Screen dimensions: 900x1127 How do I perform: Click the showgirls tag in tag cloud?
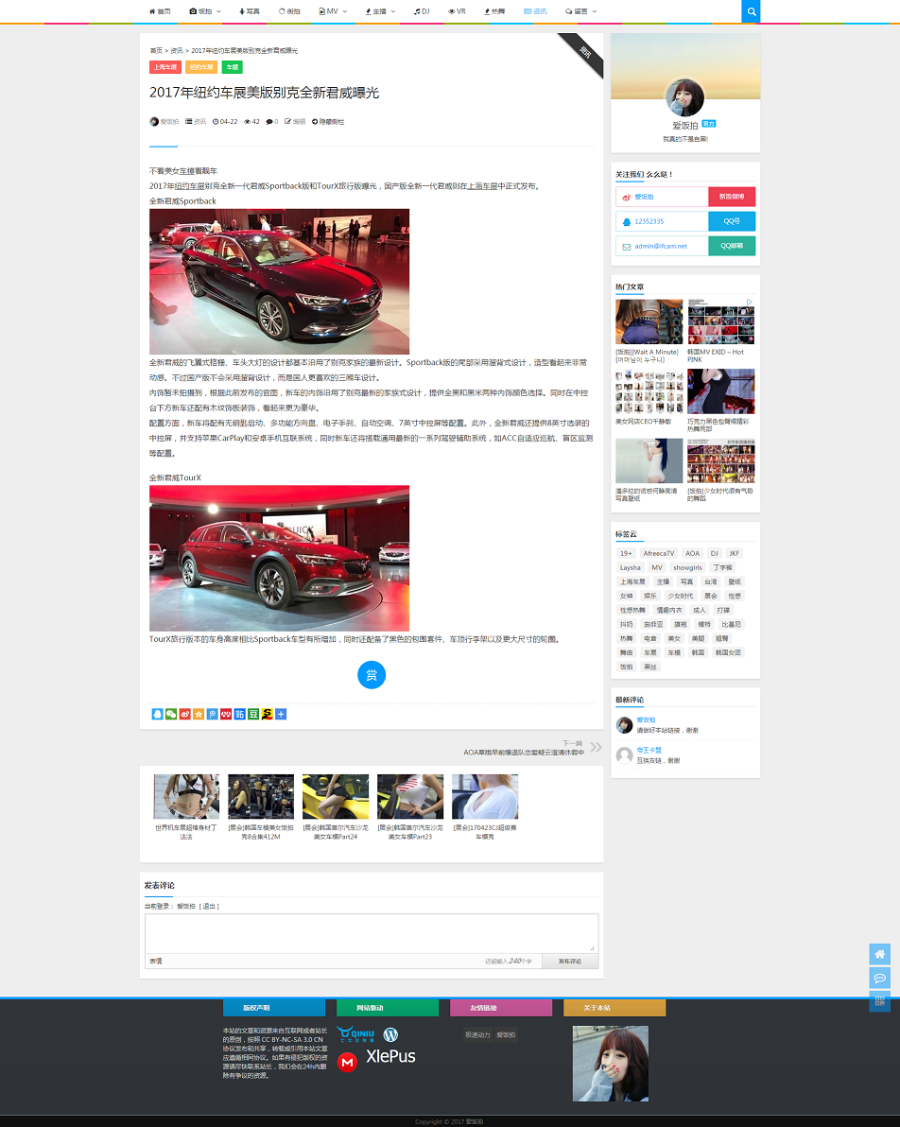point(687,568)
